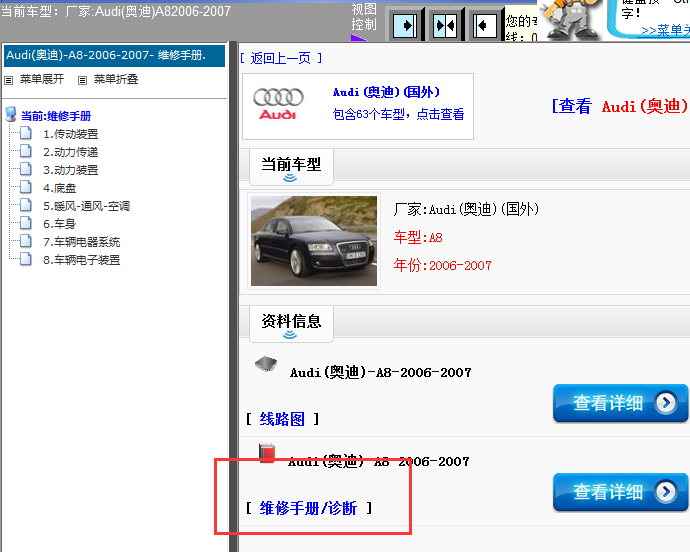
Task: Click the 菜单展开 square icon
Action: coord(8,80)
